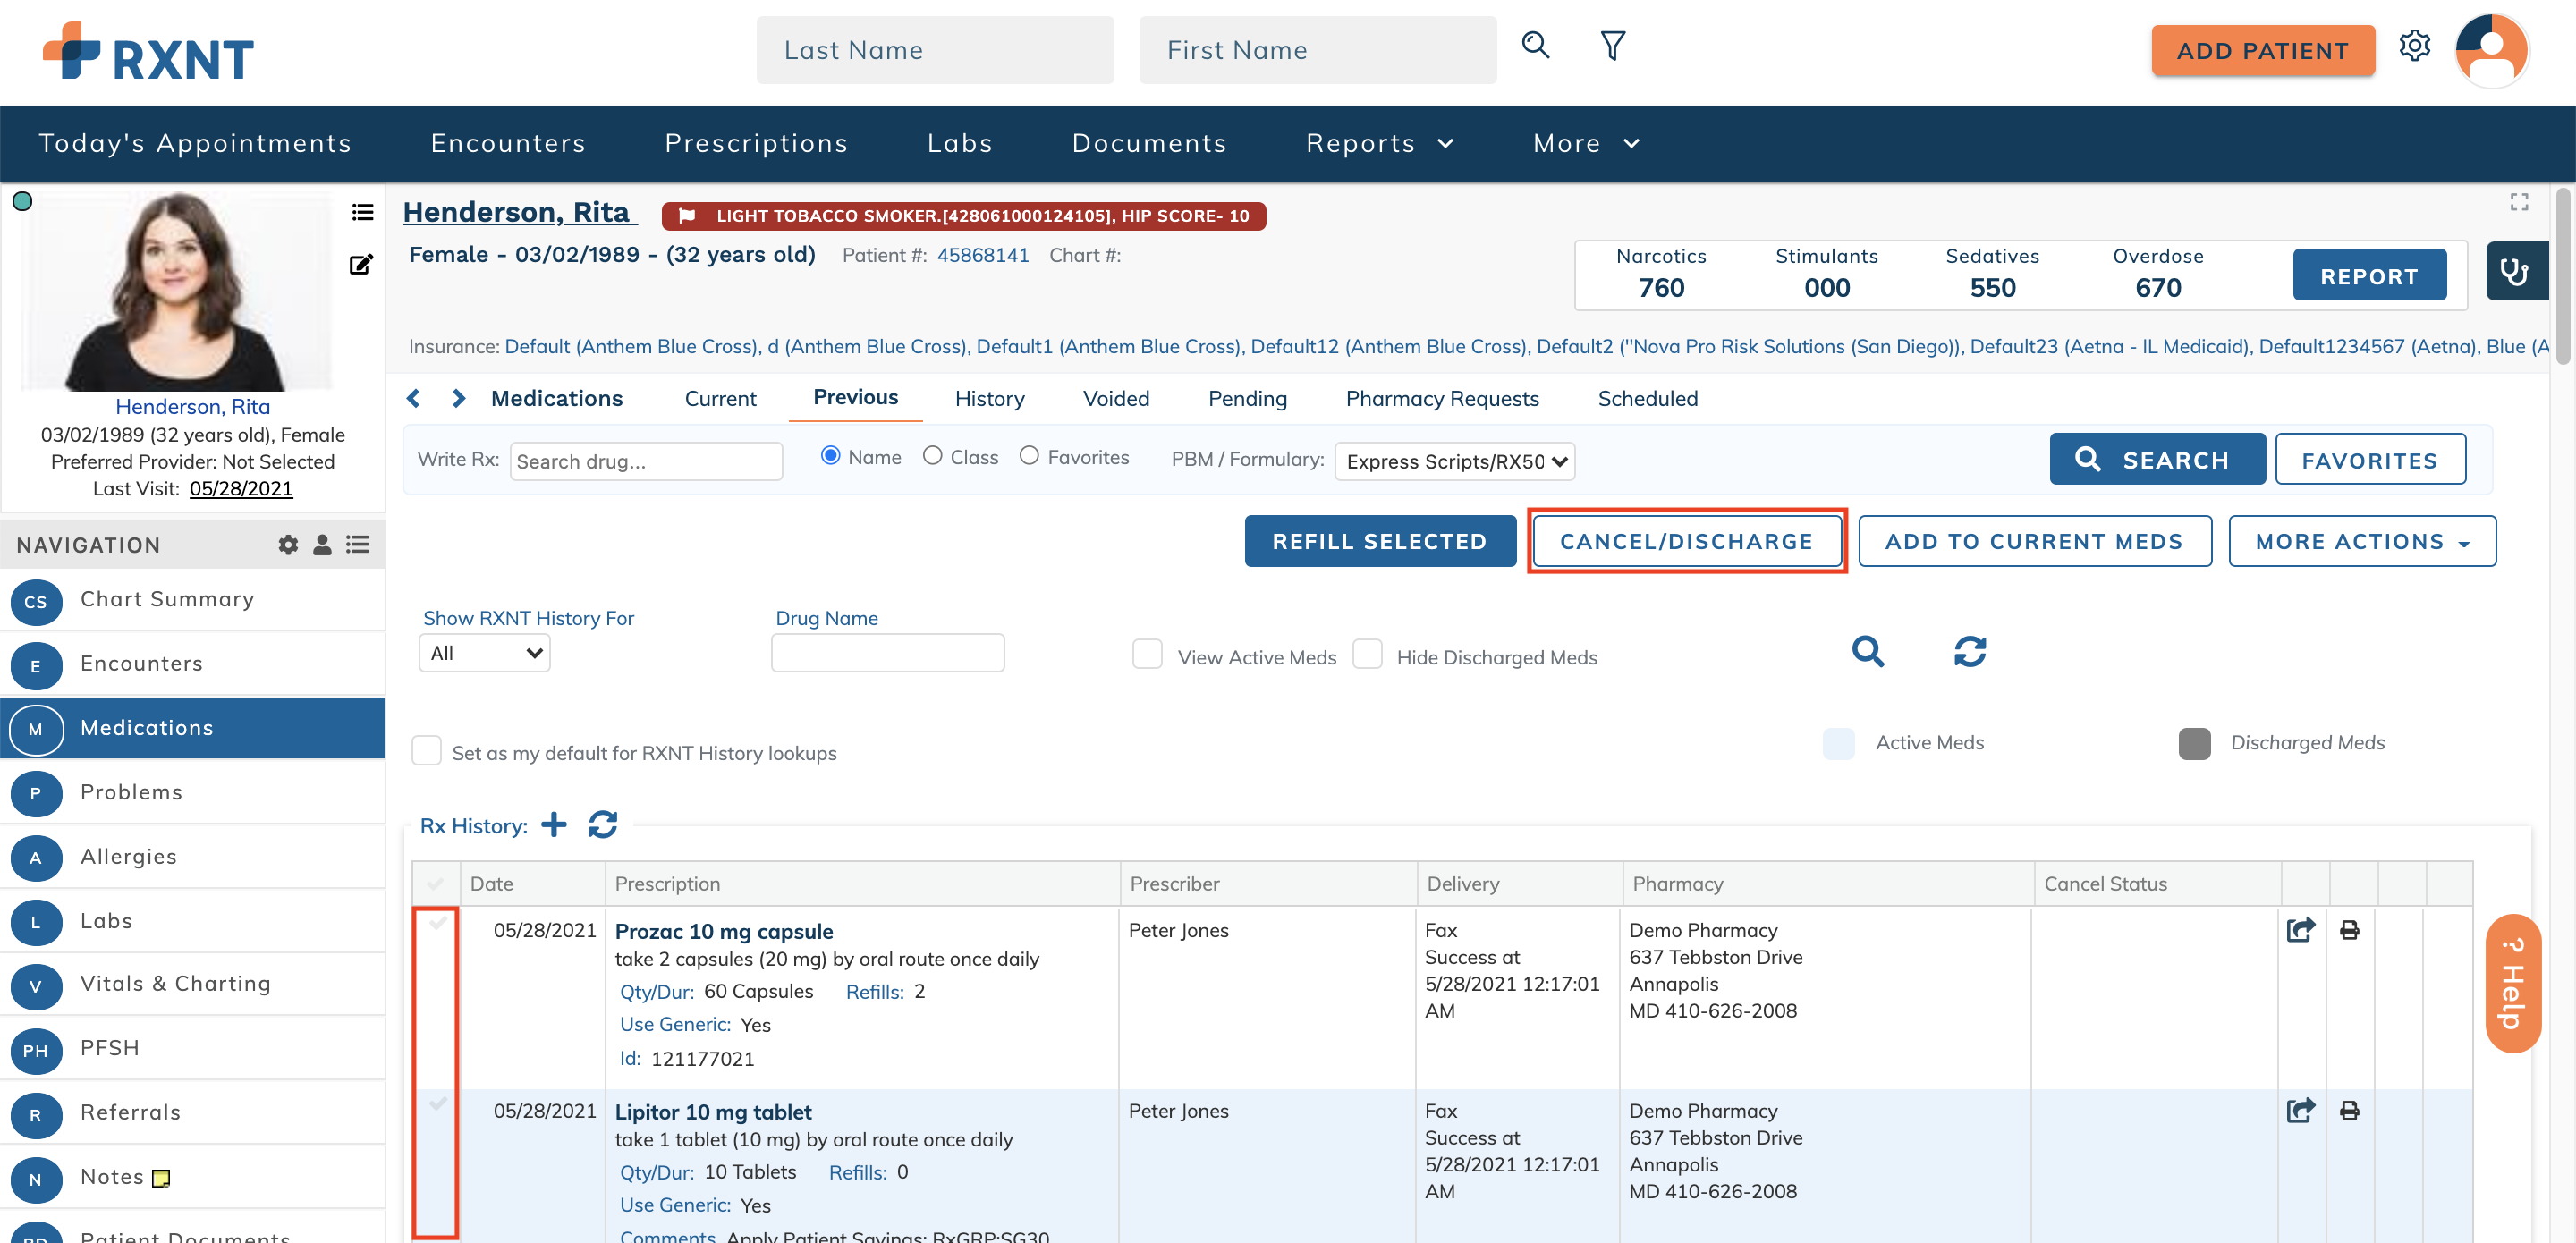Print the Prozac prescription
This screenshot has width=2576, height=1243.
tap(2349, 930)
